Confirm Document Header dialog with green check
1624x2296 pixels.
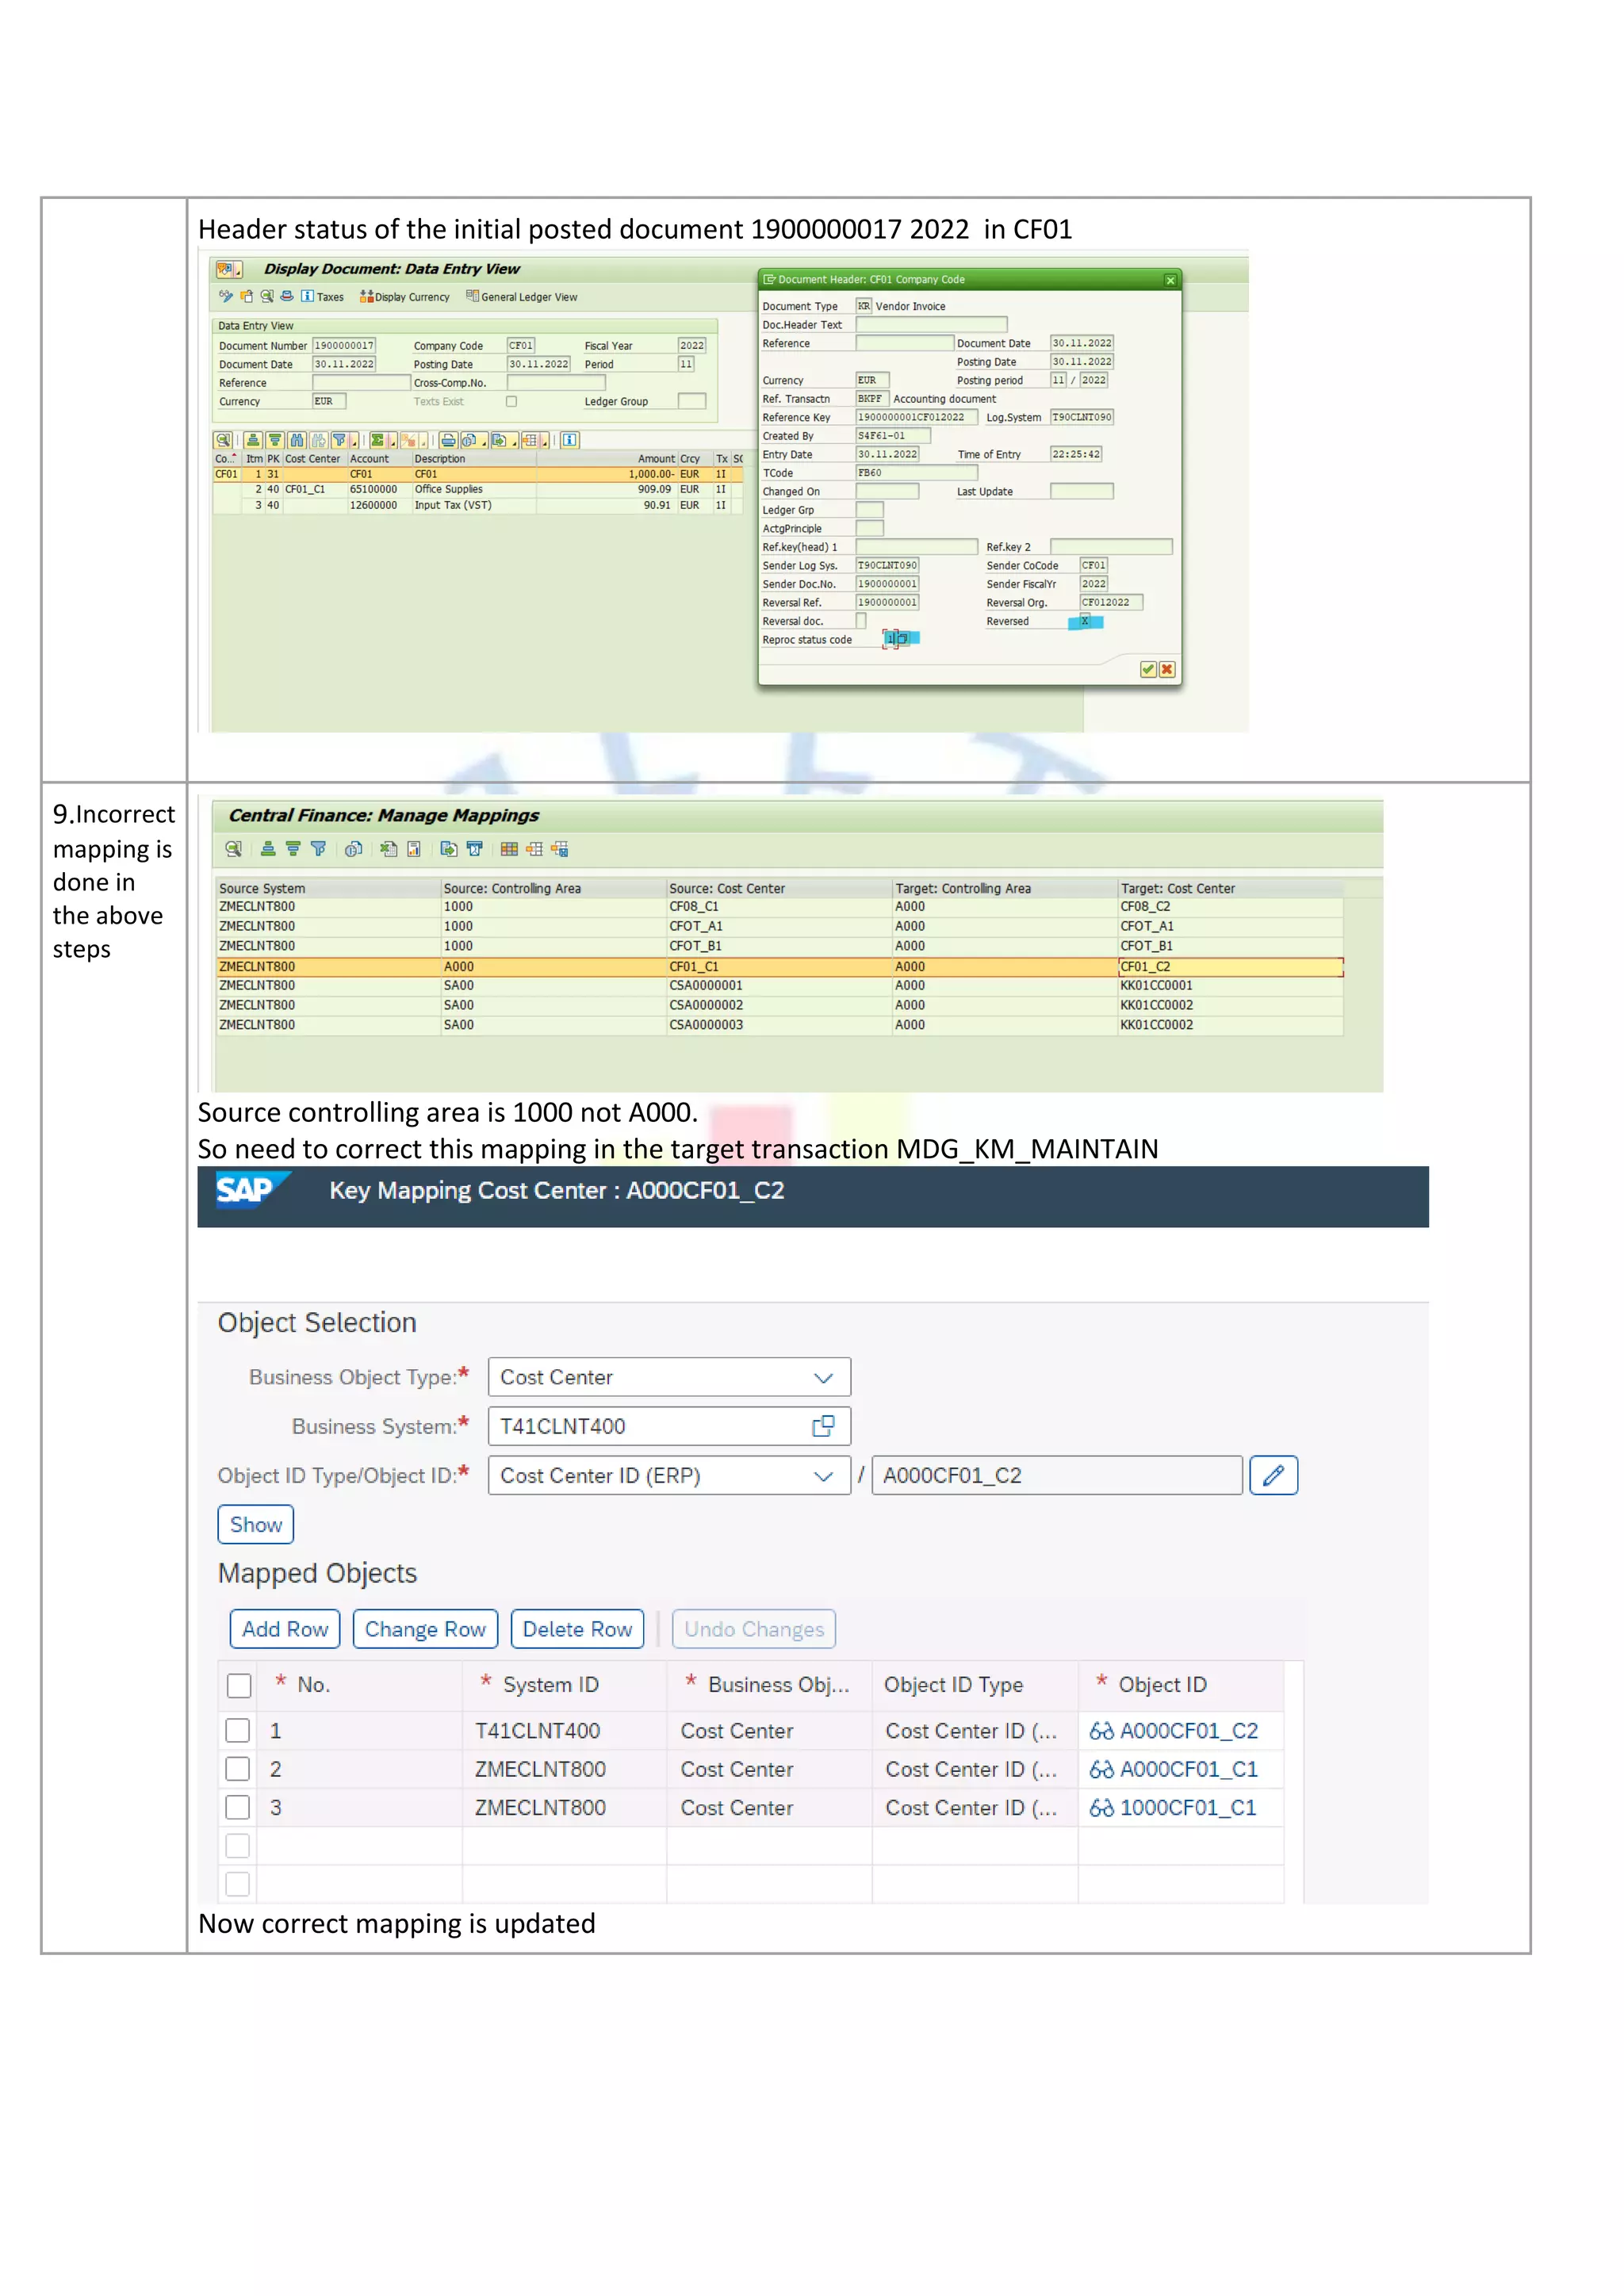[1148, 669]
